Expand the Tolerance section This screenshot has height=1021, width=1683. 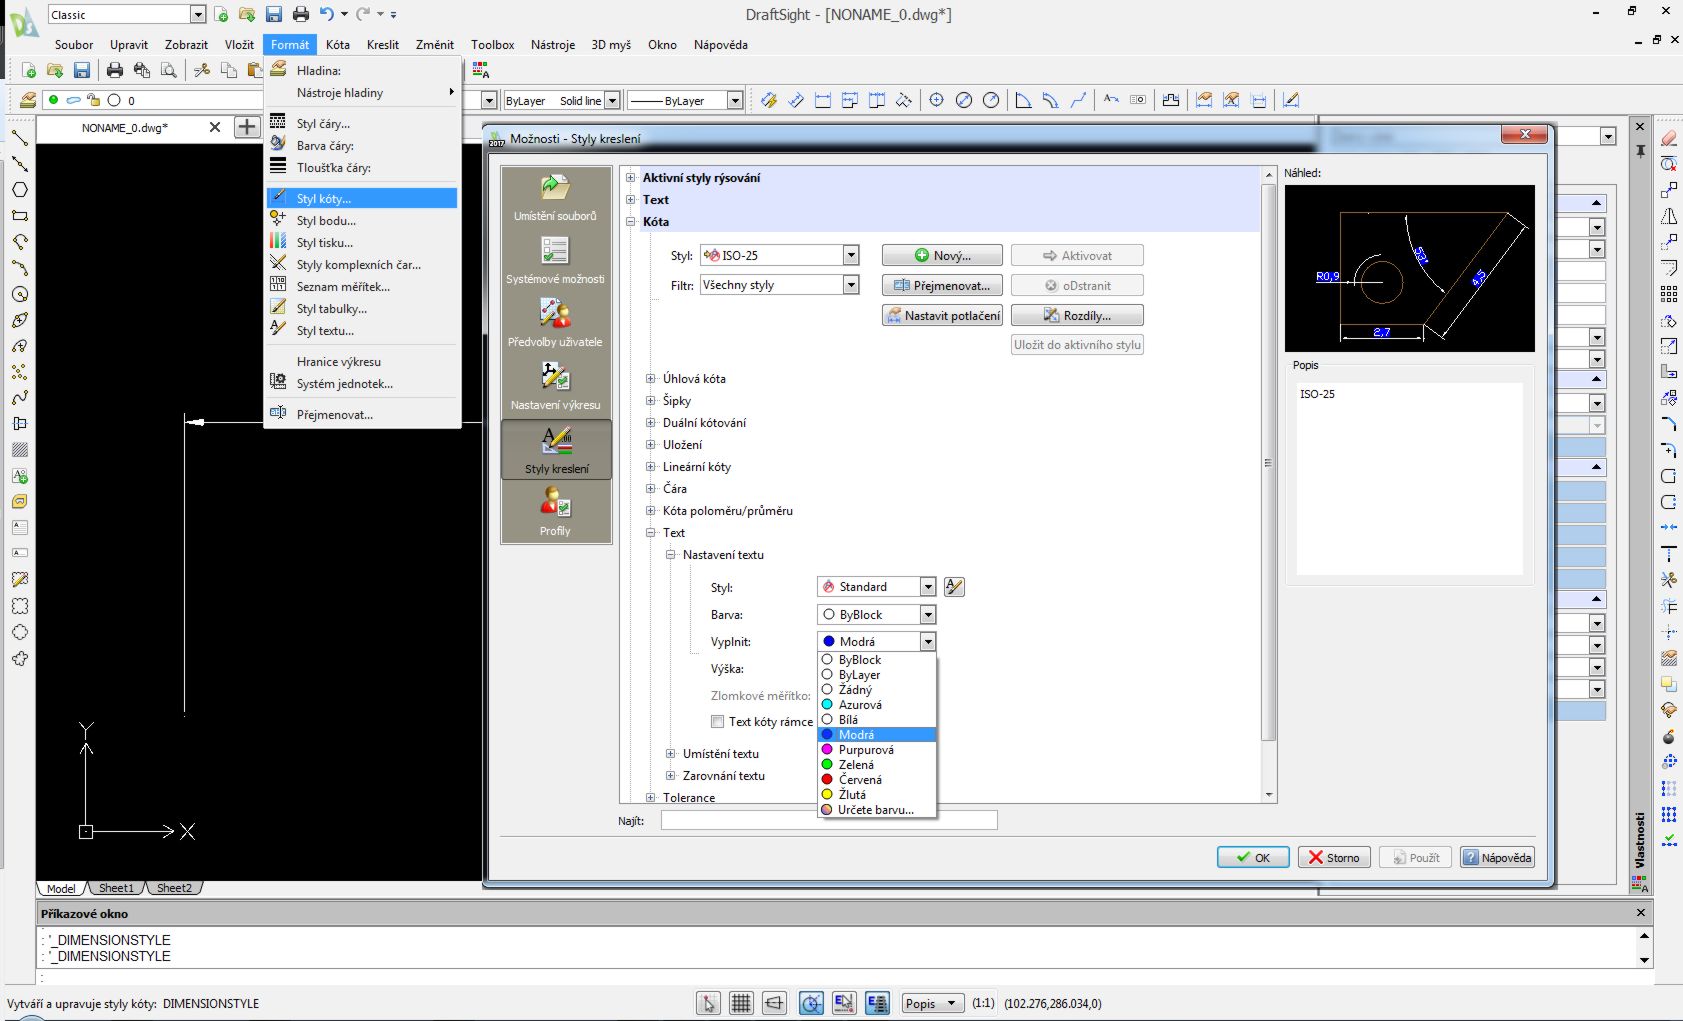point(650,798)
